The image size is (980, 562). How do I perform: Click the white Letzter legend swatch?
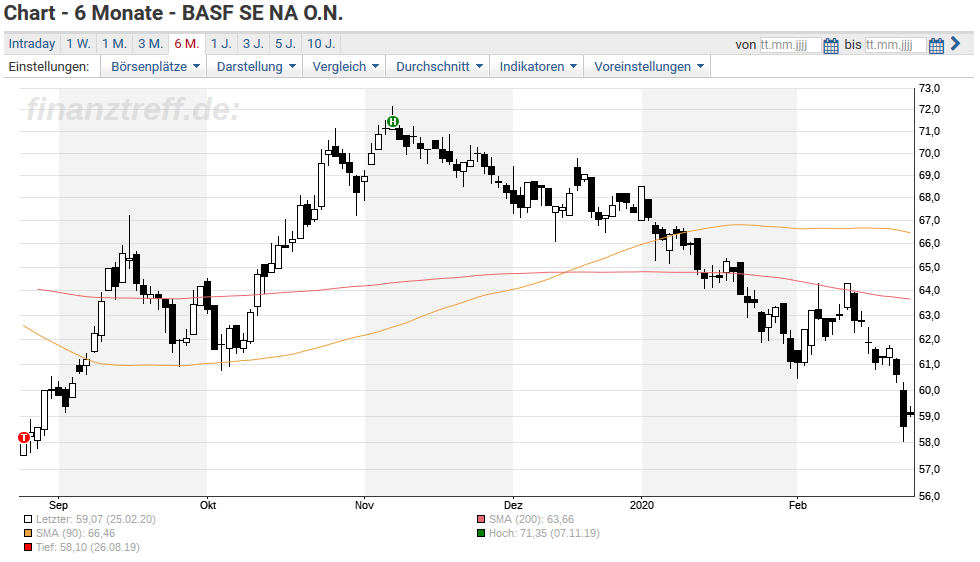click(x=28, y=519)
